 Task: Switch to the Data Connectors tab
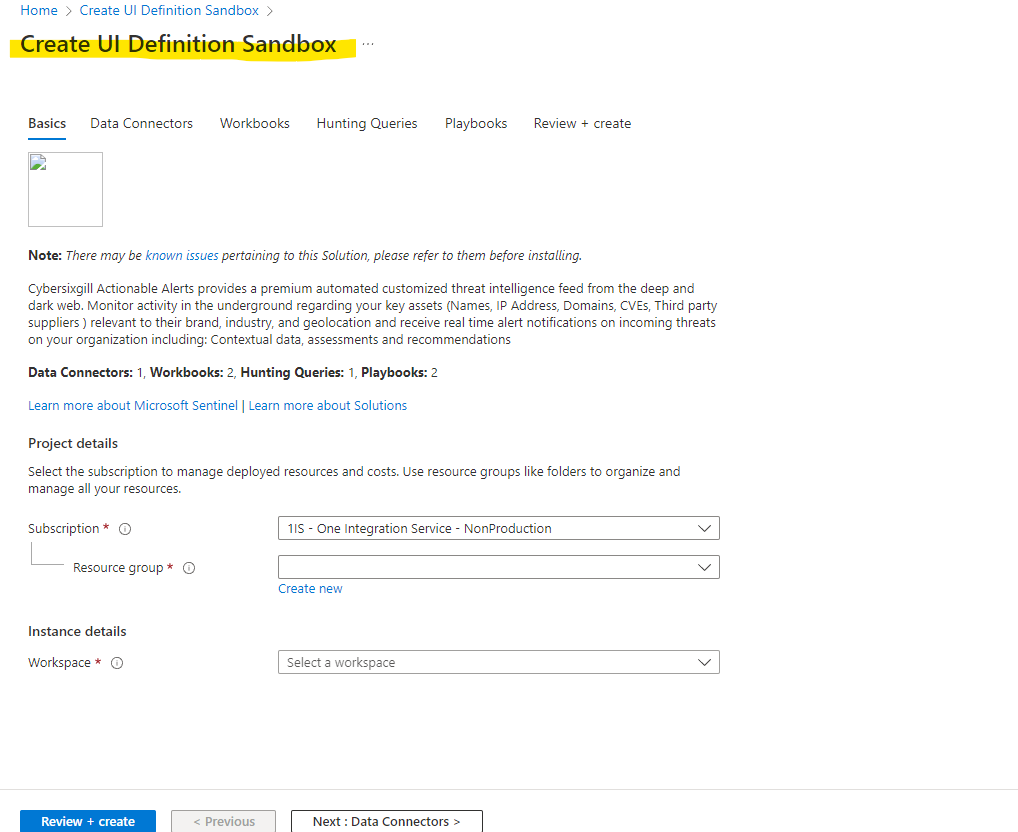142,123
